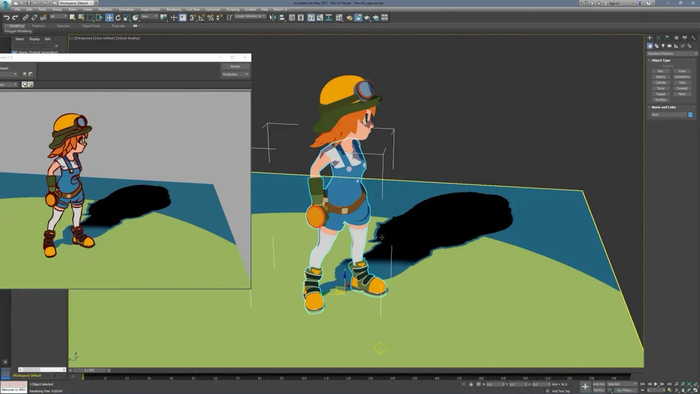Activate the Select and Scale tool
The image size is (700, 394).
coord(127,17)
